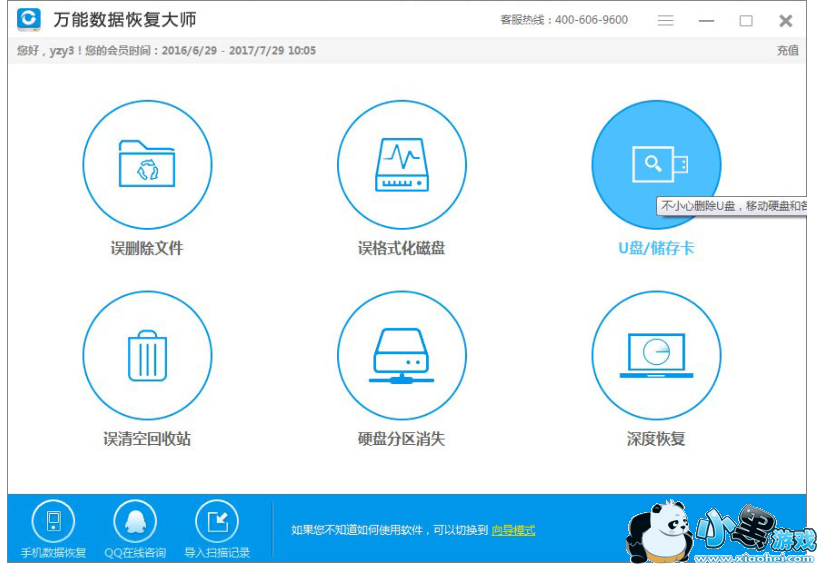Close the 万能数据恢复大师 window
The height and width of the screenshot is (567, 818).
pyautogui.click(x=786, y=21)
